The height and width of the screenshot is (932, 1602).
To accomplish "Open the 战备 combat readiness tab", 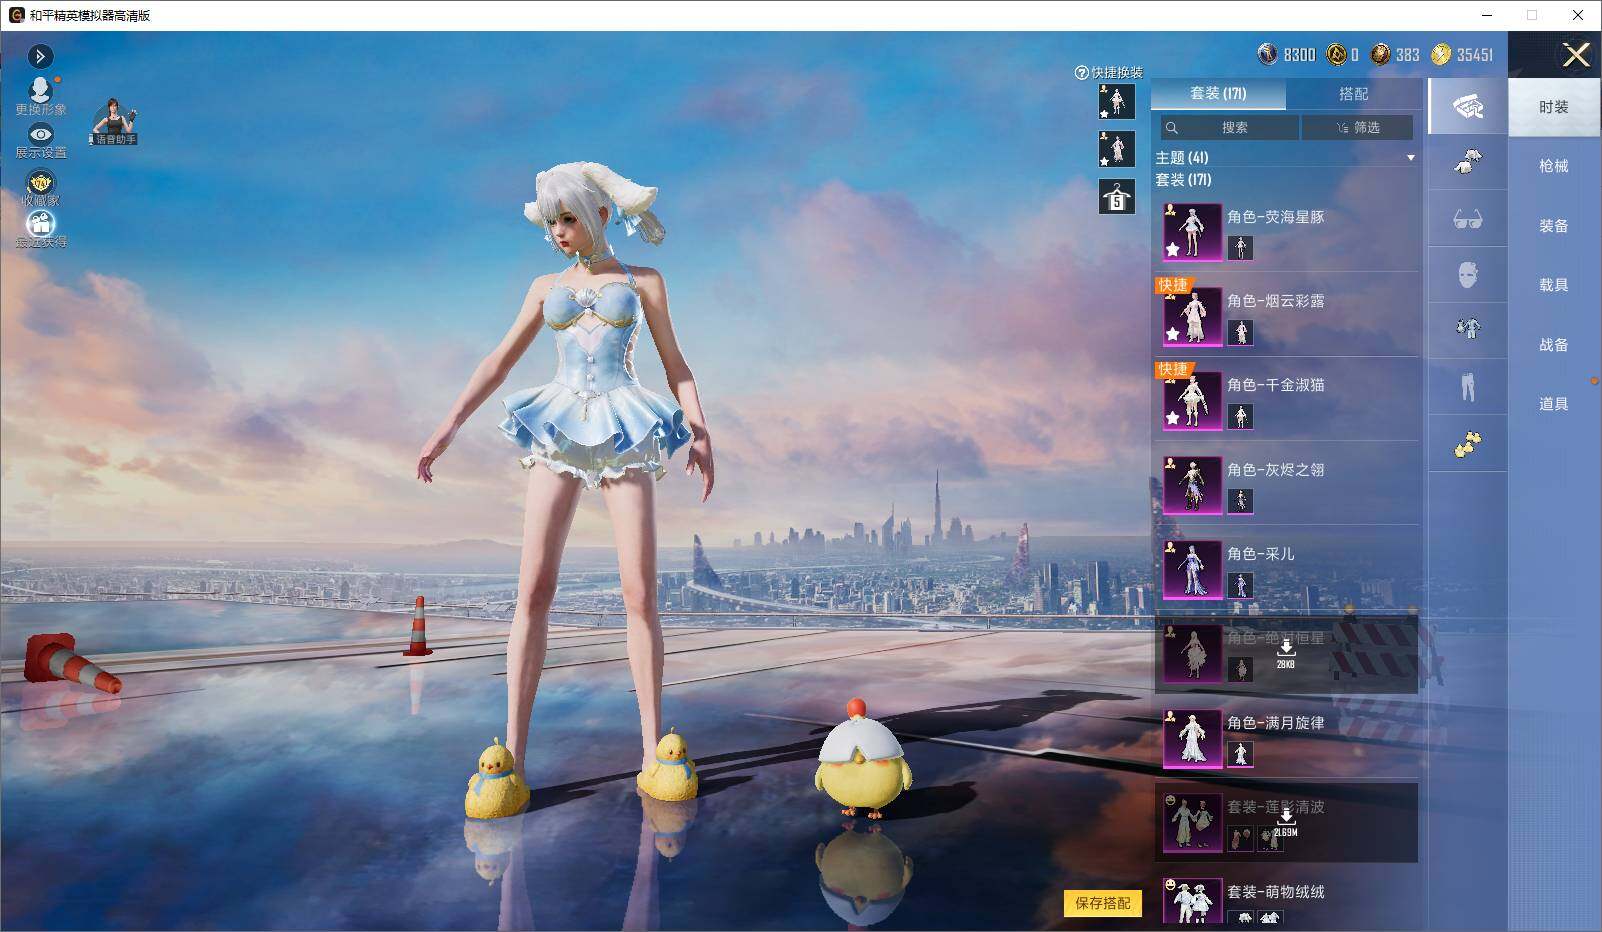I will click(x=1553, y=345).
